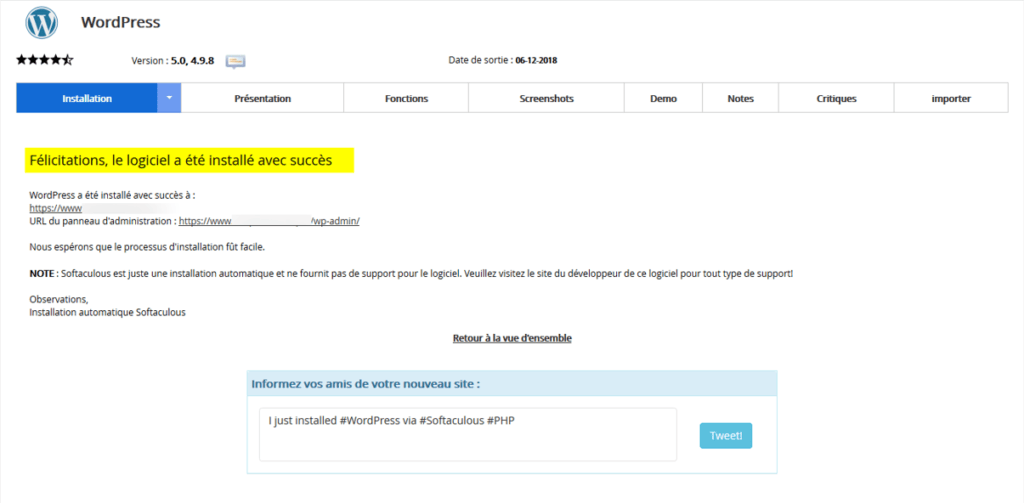This screenshot has width=1024, height=503.
Task: Click the WordPress title text
Action: pyautogui.click(x=121, y=22)
